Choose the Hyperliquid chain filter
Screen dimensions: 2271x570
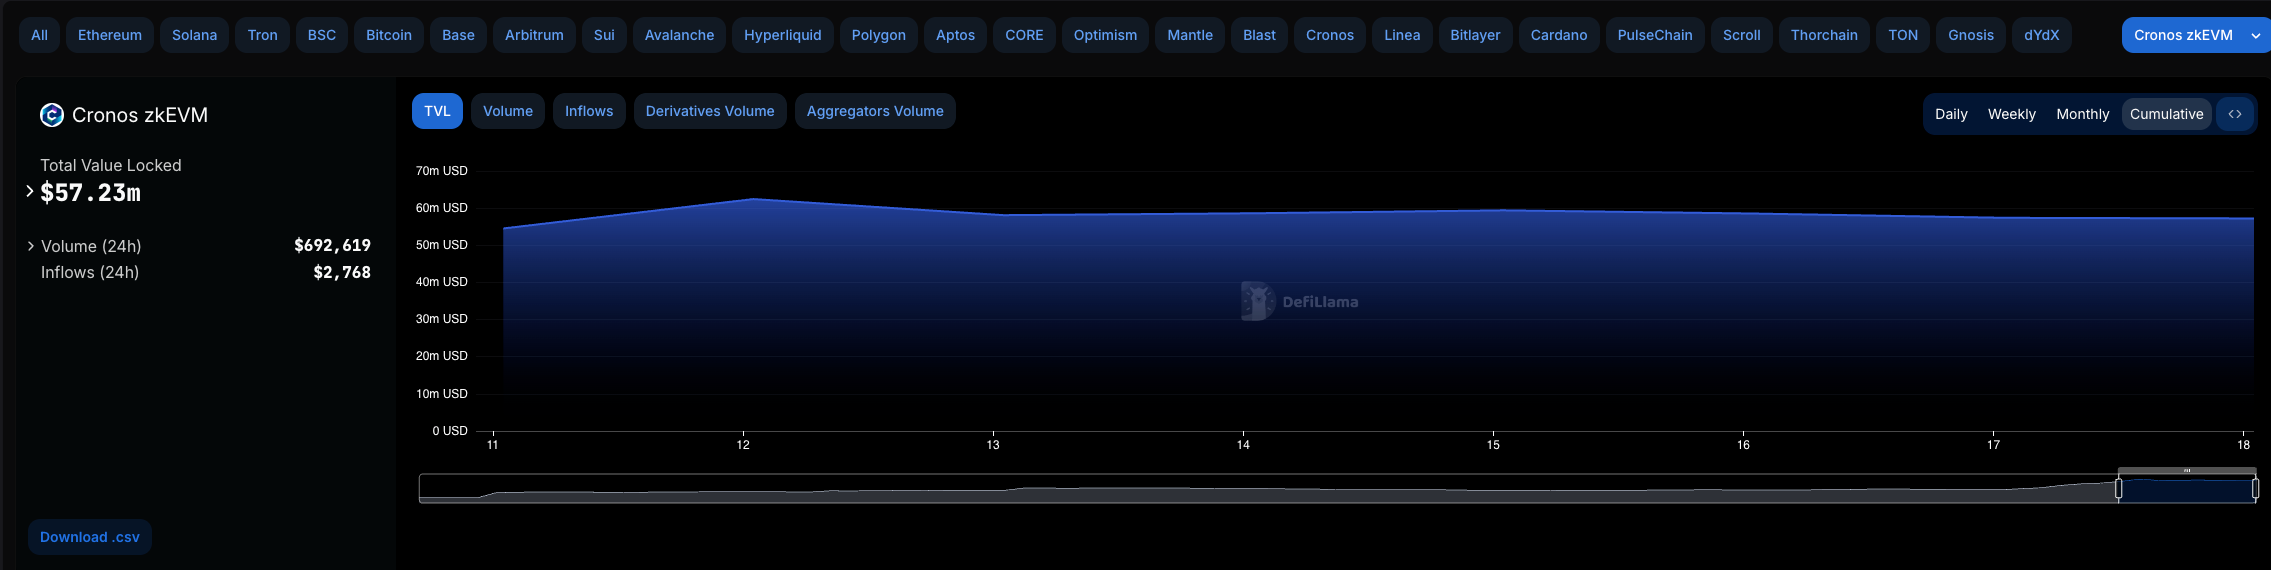click(x=783, y=35)
